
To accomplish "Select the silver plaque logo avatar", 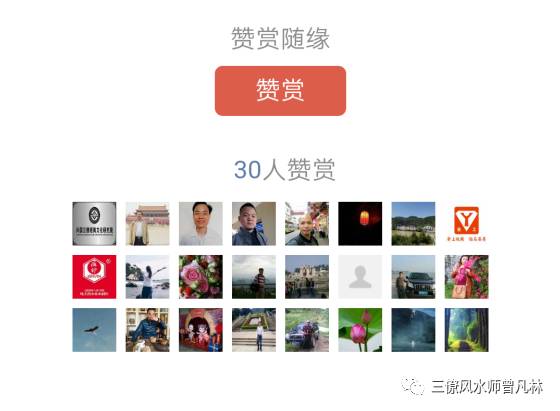I will tap(94, 224).
